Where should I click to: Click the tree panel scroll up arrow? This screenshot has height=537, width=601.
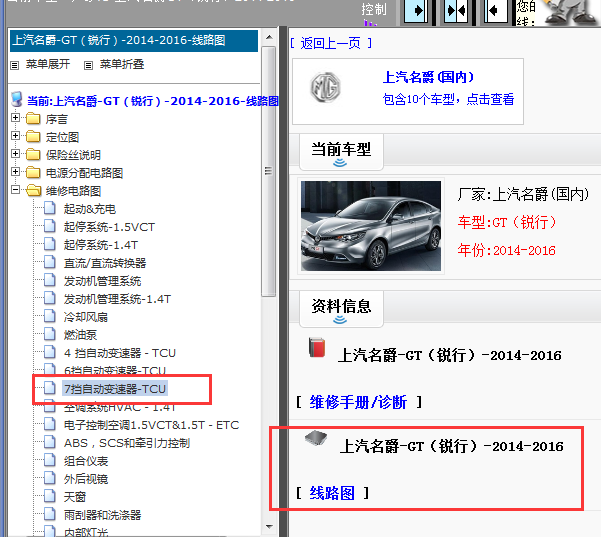click(269, 37)
